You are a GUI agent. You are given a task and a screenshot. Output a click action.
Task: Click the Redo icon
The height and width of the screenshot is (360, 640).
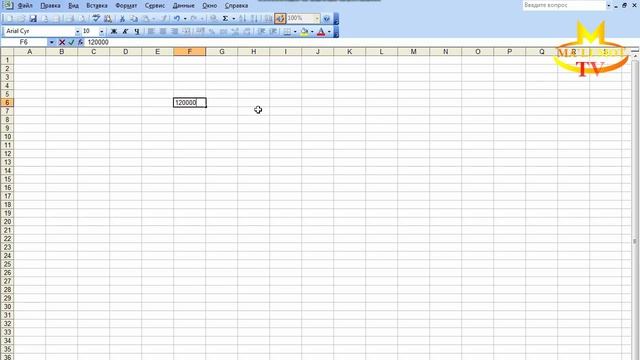(x=194, y=18)
